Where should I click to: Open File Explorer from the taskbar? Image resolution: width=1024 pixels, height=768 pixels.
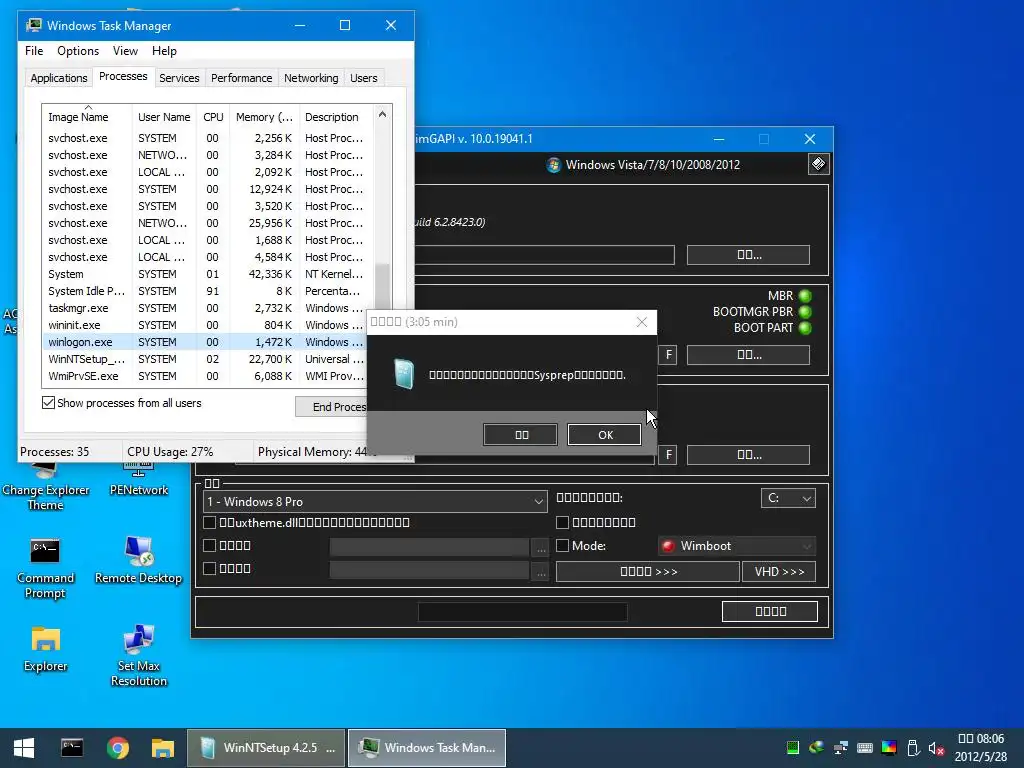pyautogui.click(x=163, y=748)
